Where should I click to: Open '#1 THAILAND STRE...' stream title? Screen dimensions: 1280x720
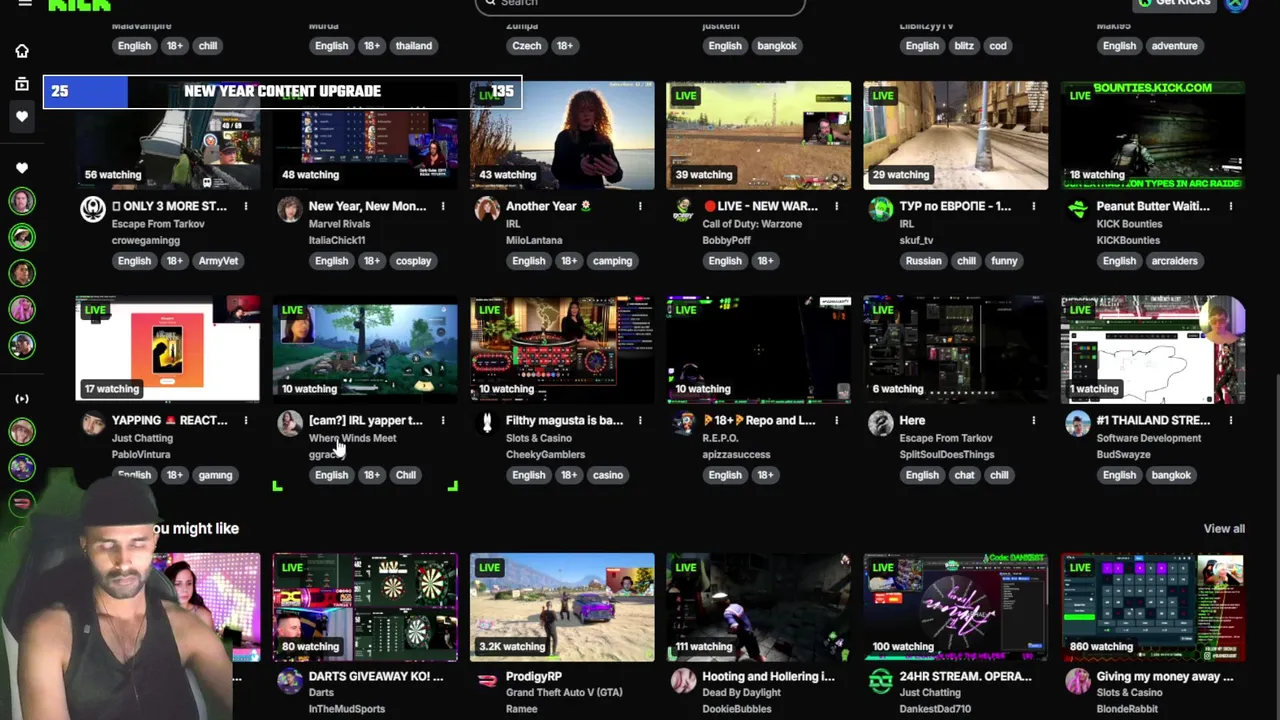tap(1153, 420)
